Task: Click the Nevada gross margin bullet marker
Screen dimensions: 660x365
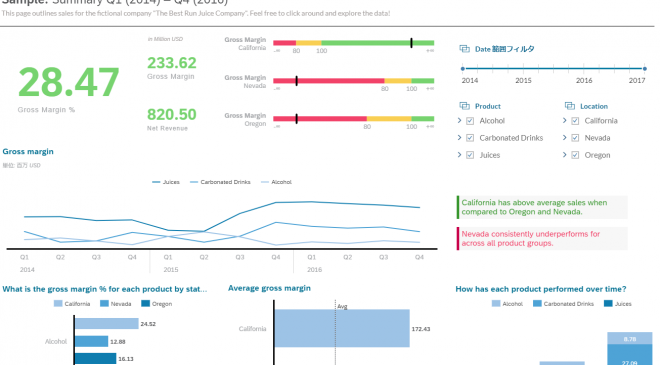Action: (x=297, y=81)
